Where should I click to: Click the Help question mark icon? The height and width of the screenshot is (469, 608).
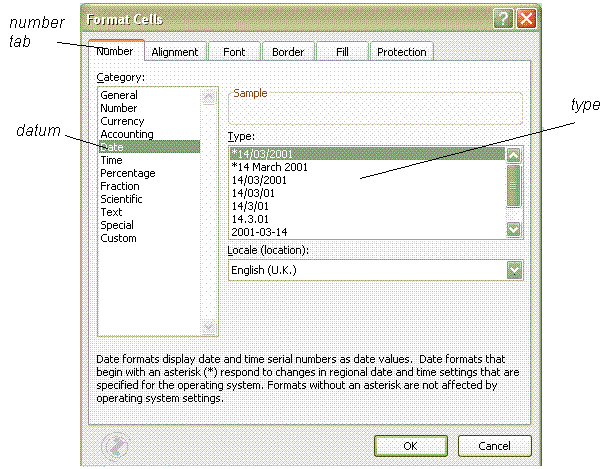504,18
